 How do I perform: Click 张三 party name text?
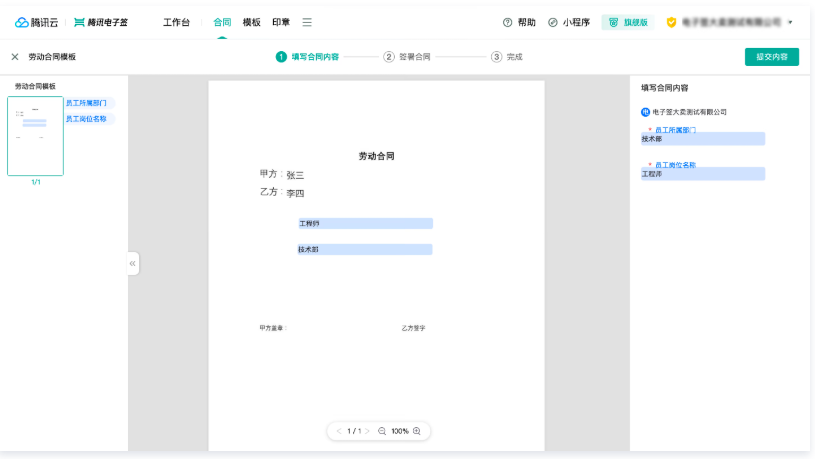(295, 175)
